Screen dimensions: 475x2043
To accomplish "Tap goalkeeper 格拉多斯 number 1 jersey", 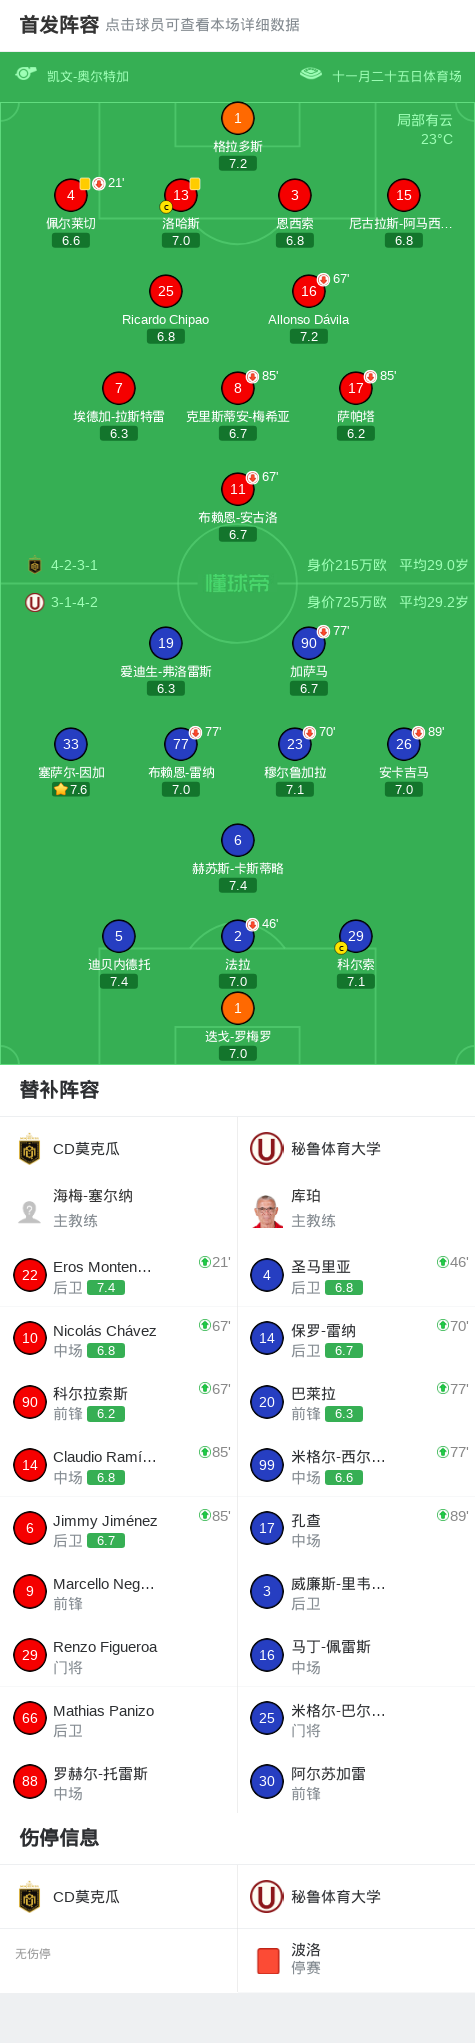I will (237, 118).
